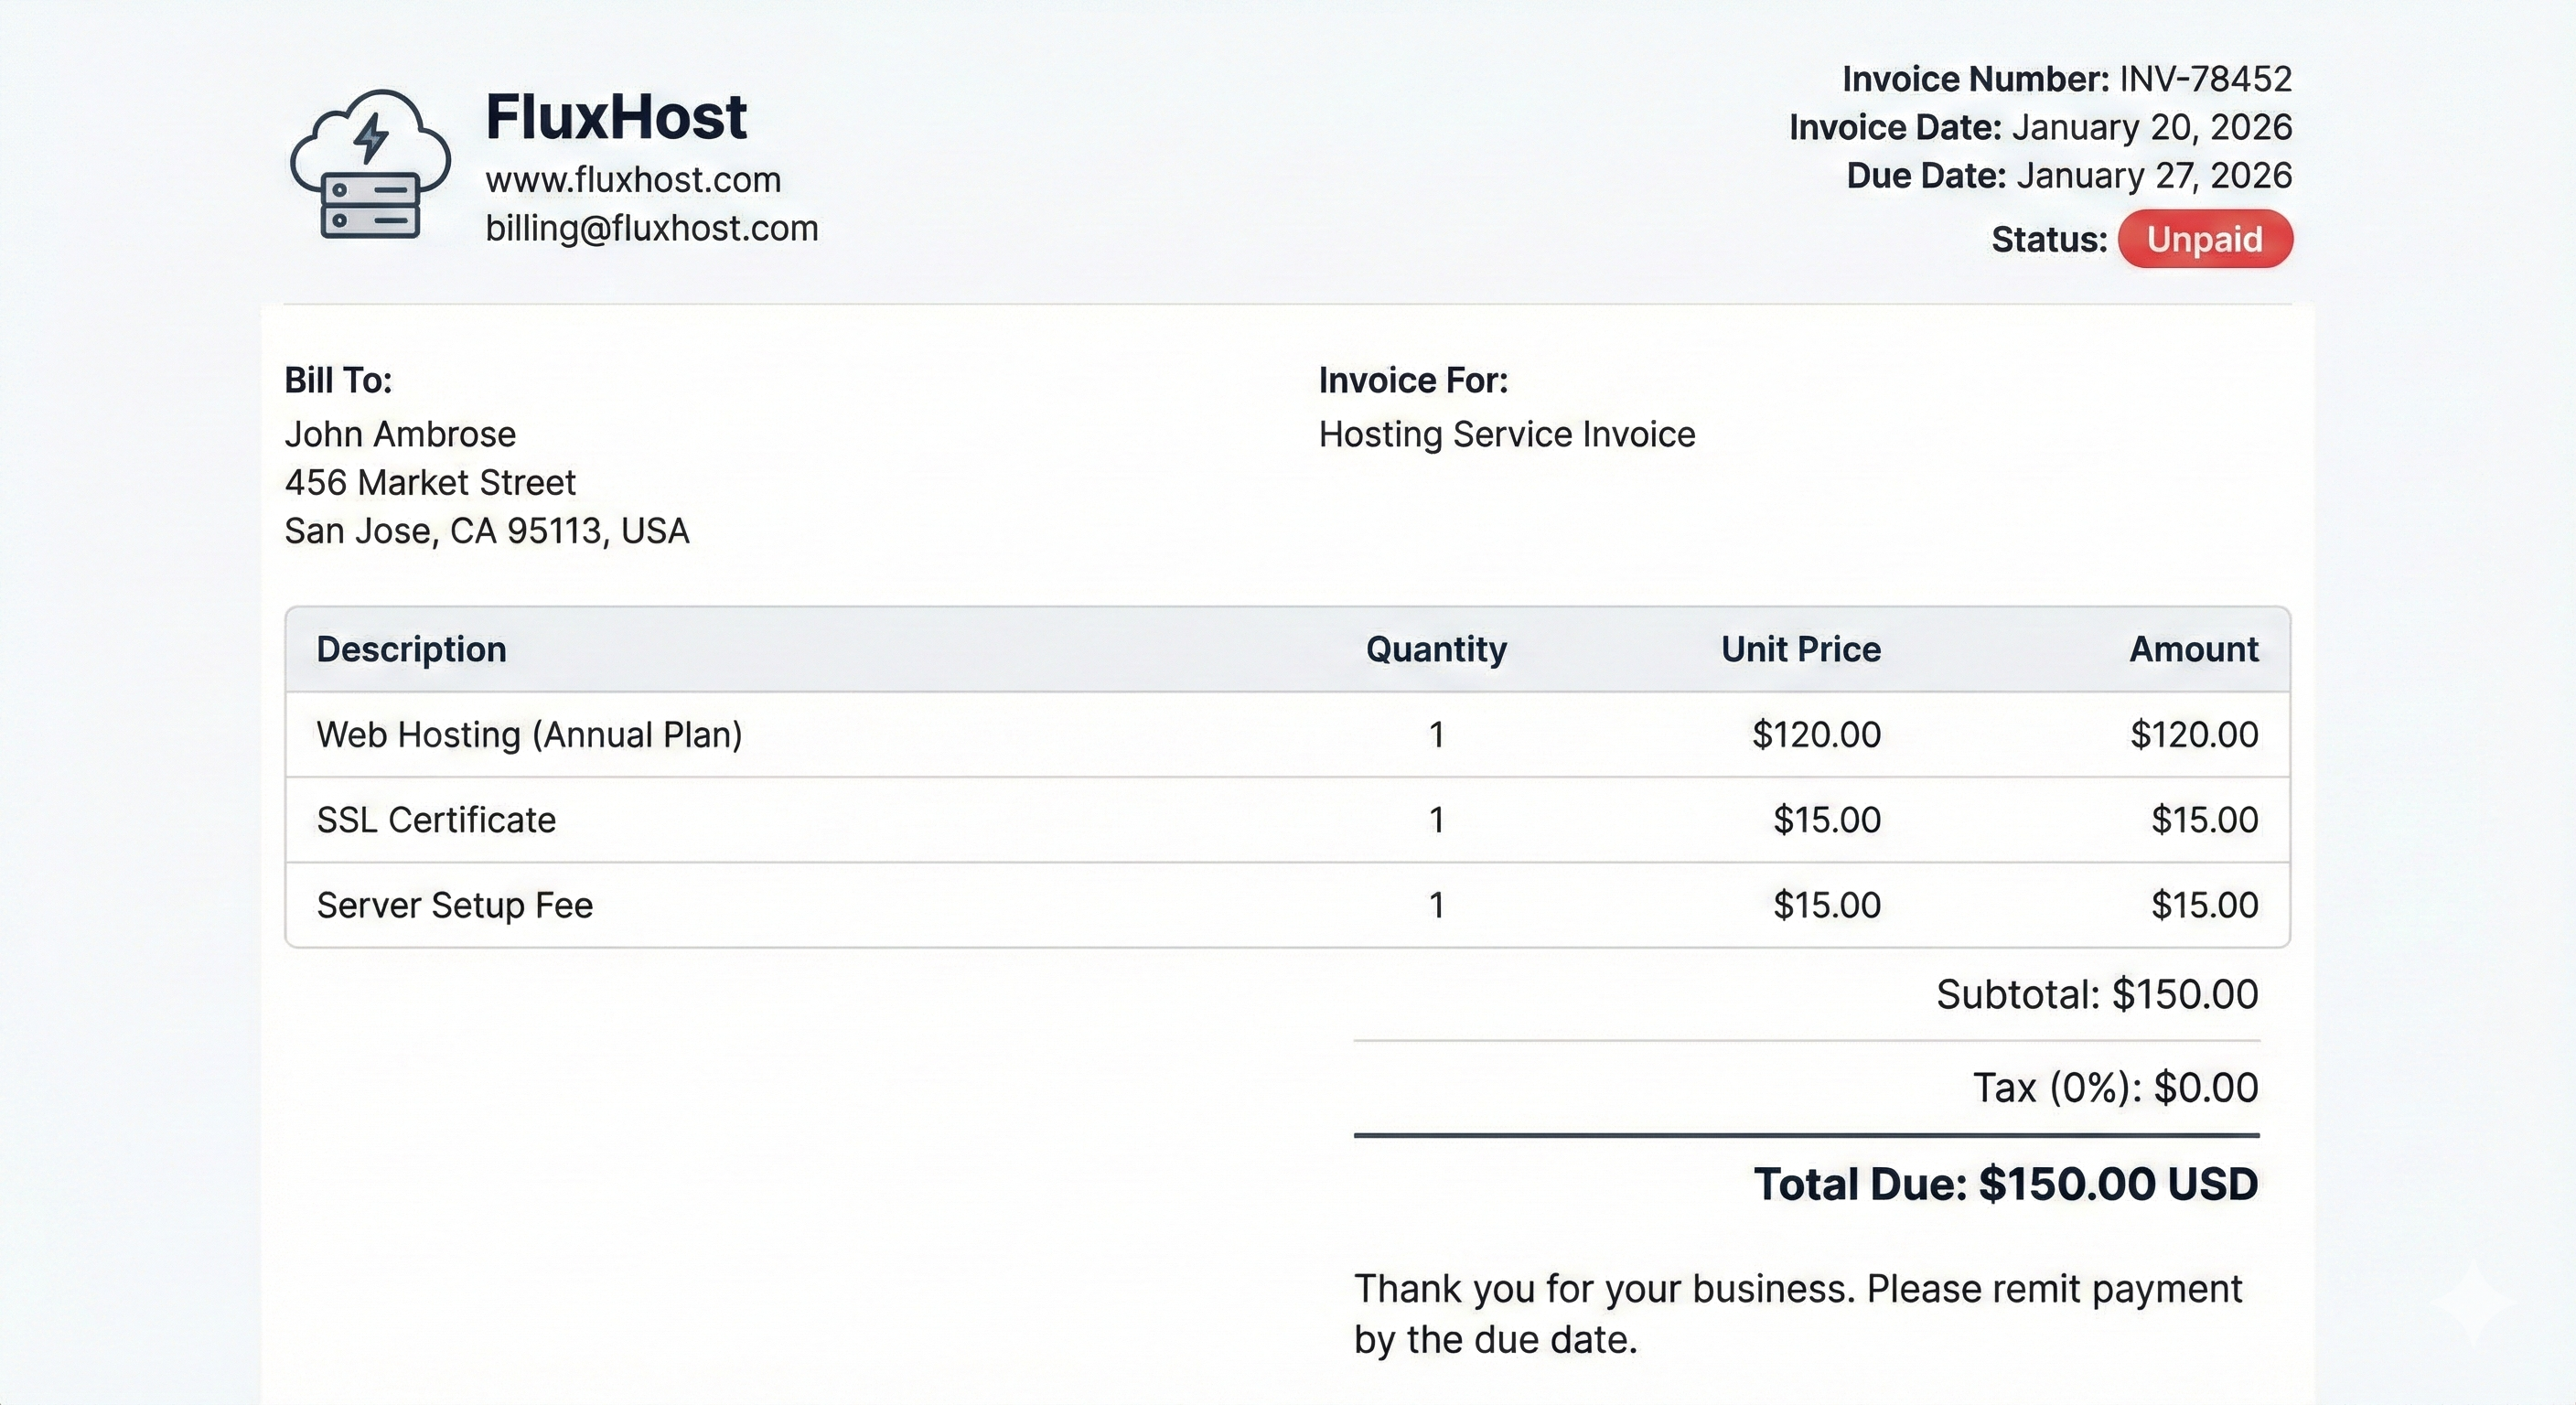The width and height of the screenshot is (2576, 1405).
Task: Click the billing@fluxhost.com email link
Action: (652, 228)
